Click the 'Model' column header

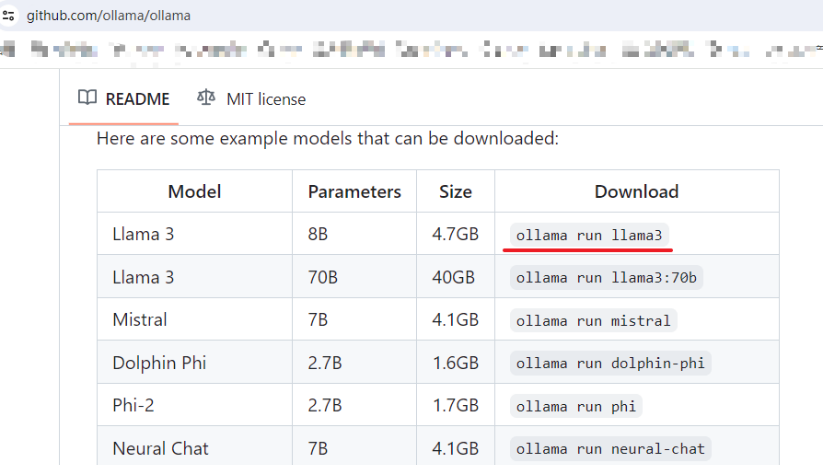click(x=194, y=192)
